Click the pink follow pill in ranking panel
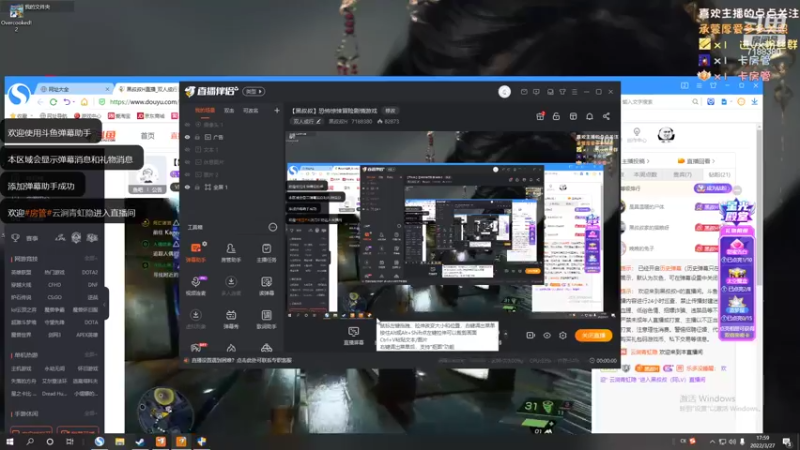Viewport: 800px width, 450px height. coord(713,188)
